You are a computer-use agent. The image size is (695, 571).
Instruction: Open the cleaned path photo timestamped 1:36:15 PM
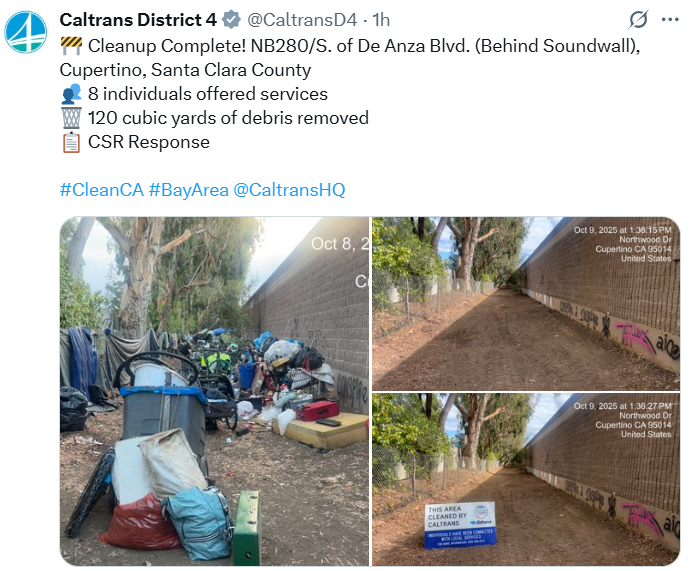tap(526, 304)
